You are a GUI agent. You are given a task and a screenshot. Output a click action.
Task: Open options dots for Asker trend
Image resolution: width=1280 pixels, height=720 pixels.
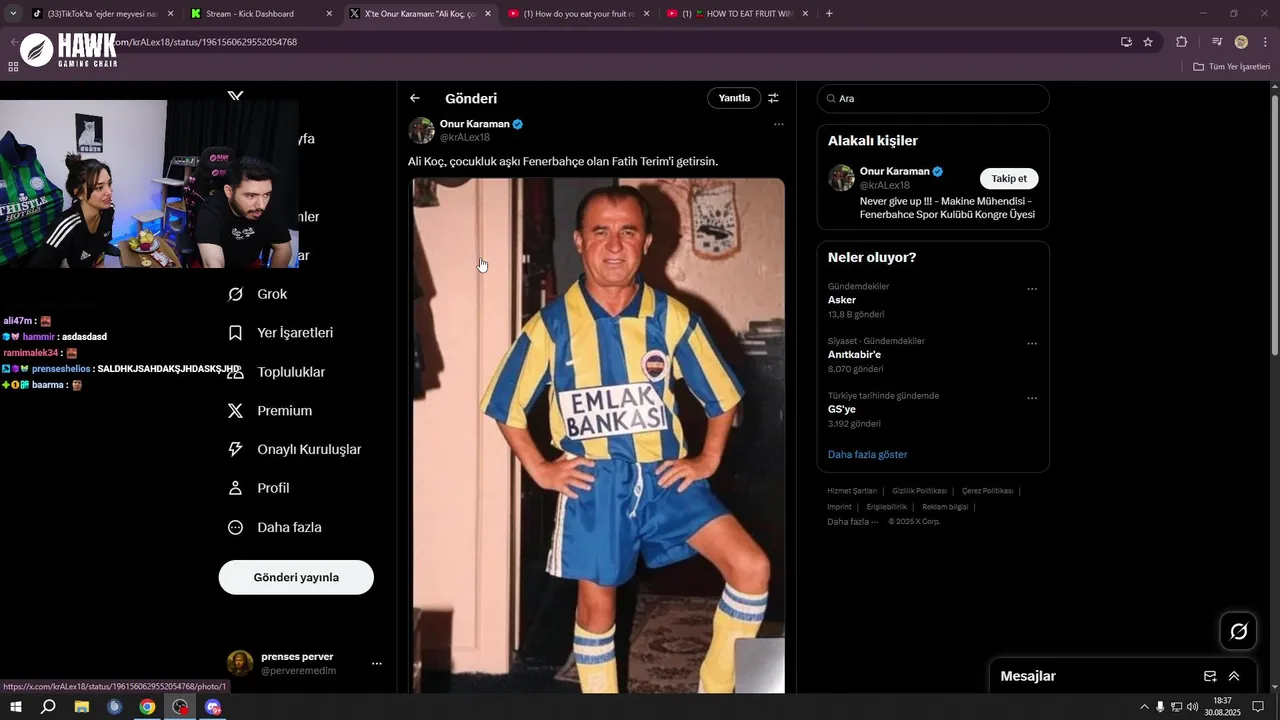[1032, 289]
